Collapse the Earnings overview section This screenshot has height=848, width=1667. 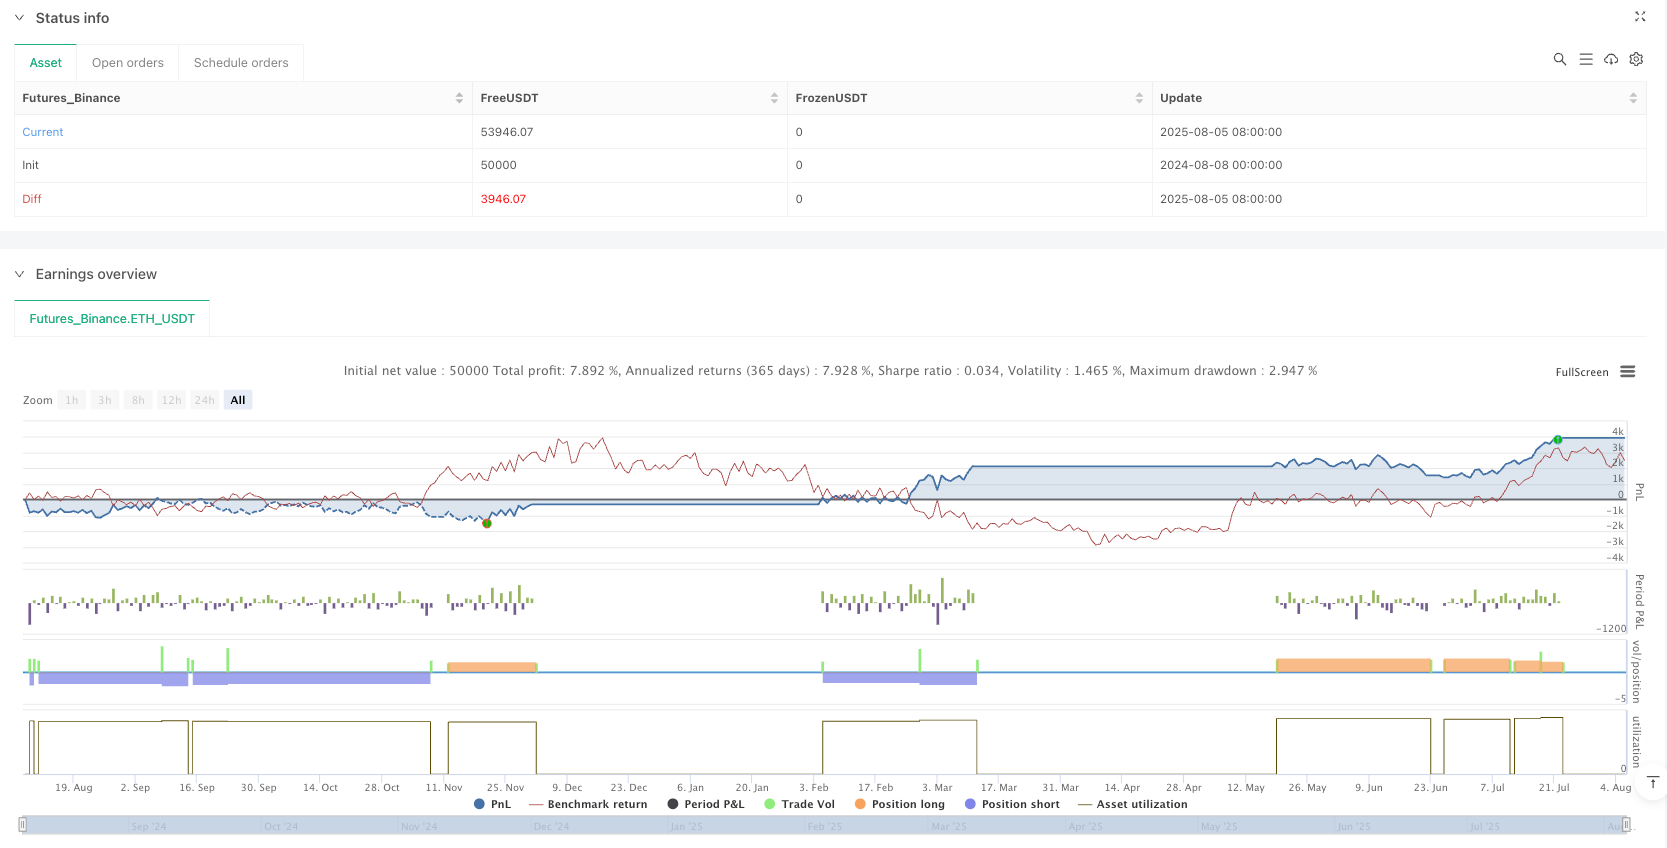19,274
